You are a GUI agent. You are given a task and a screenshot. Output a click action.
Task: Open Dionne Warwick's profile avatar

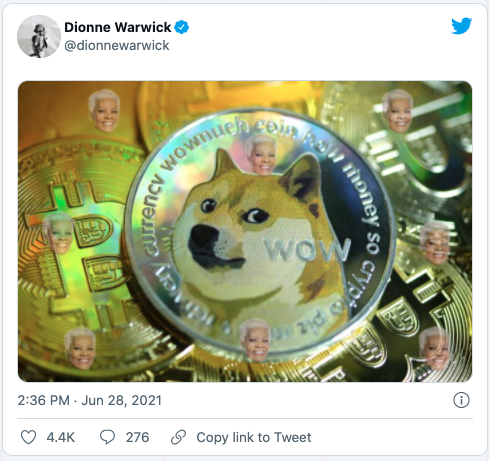39,36
